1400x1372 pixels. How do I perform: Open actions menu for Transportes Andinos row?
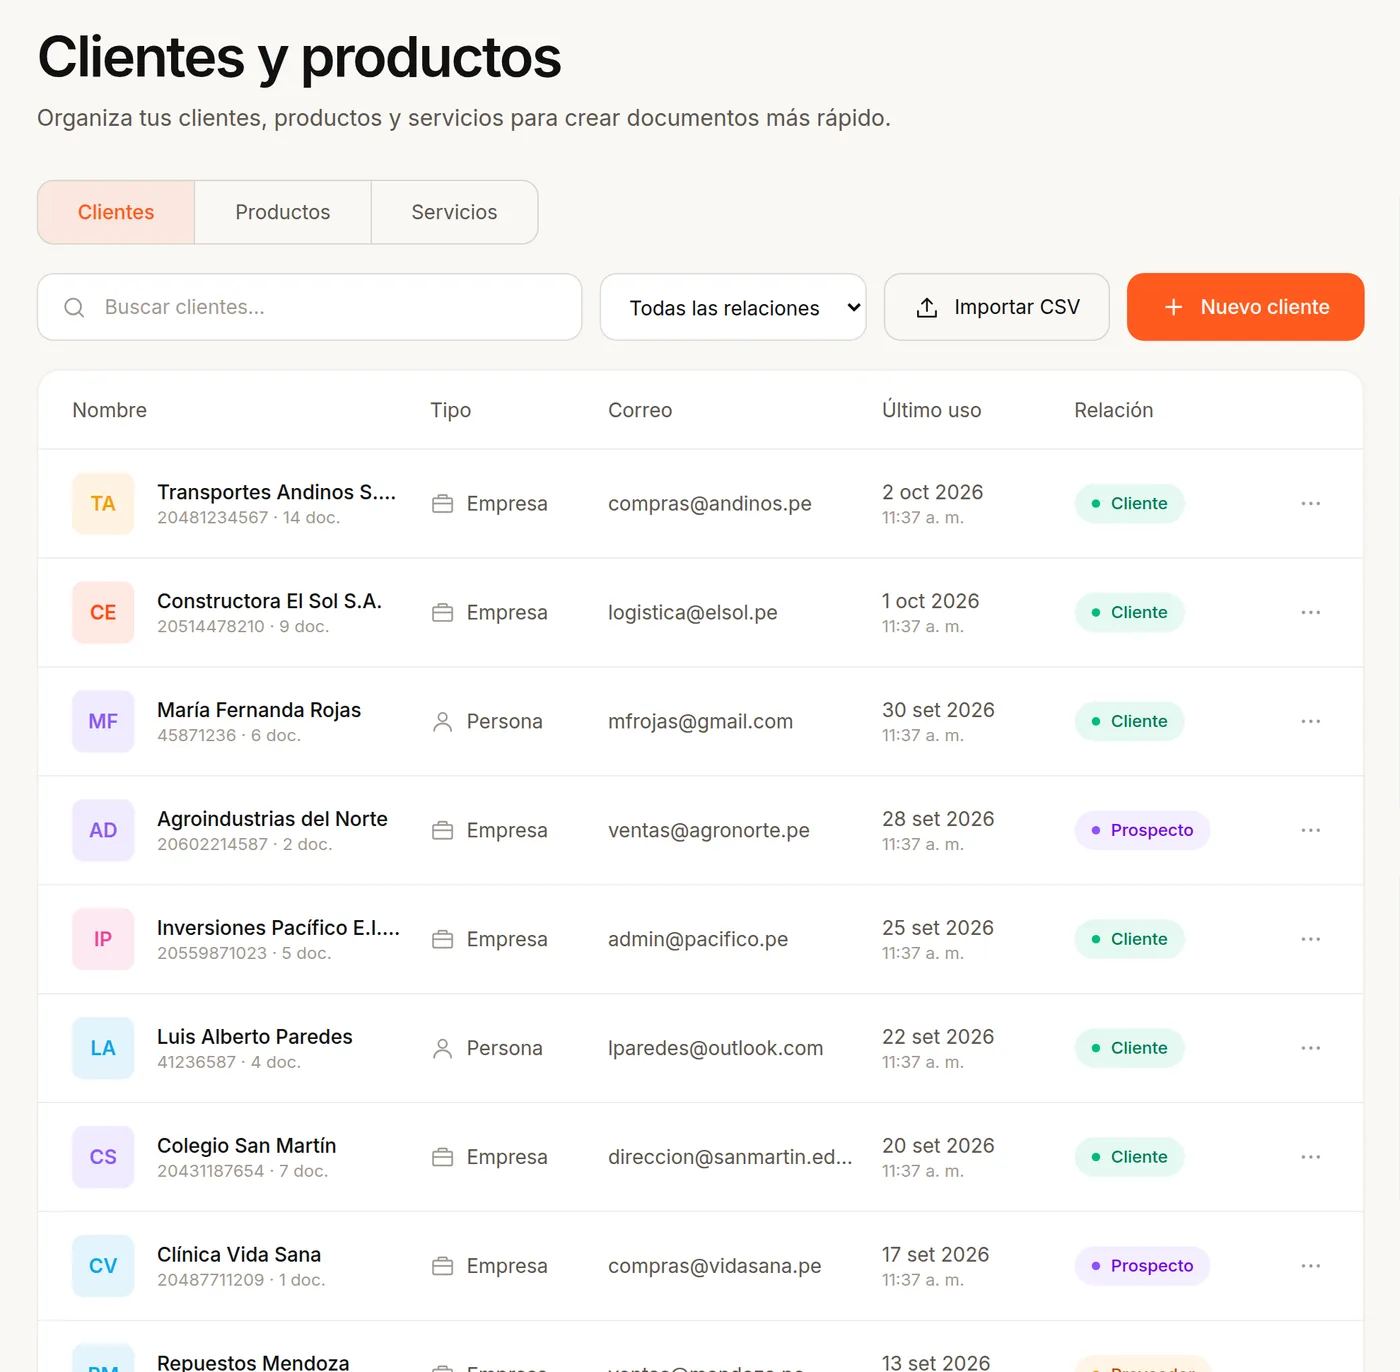[1310, 503]
